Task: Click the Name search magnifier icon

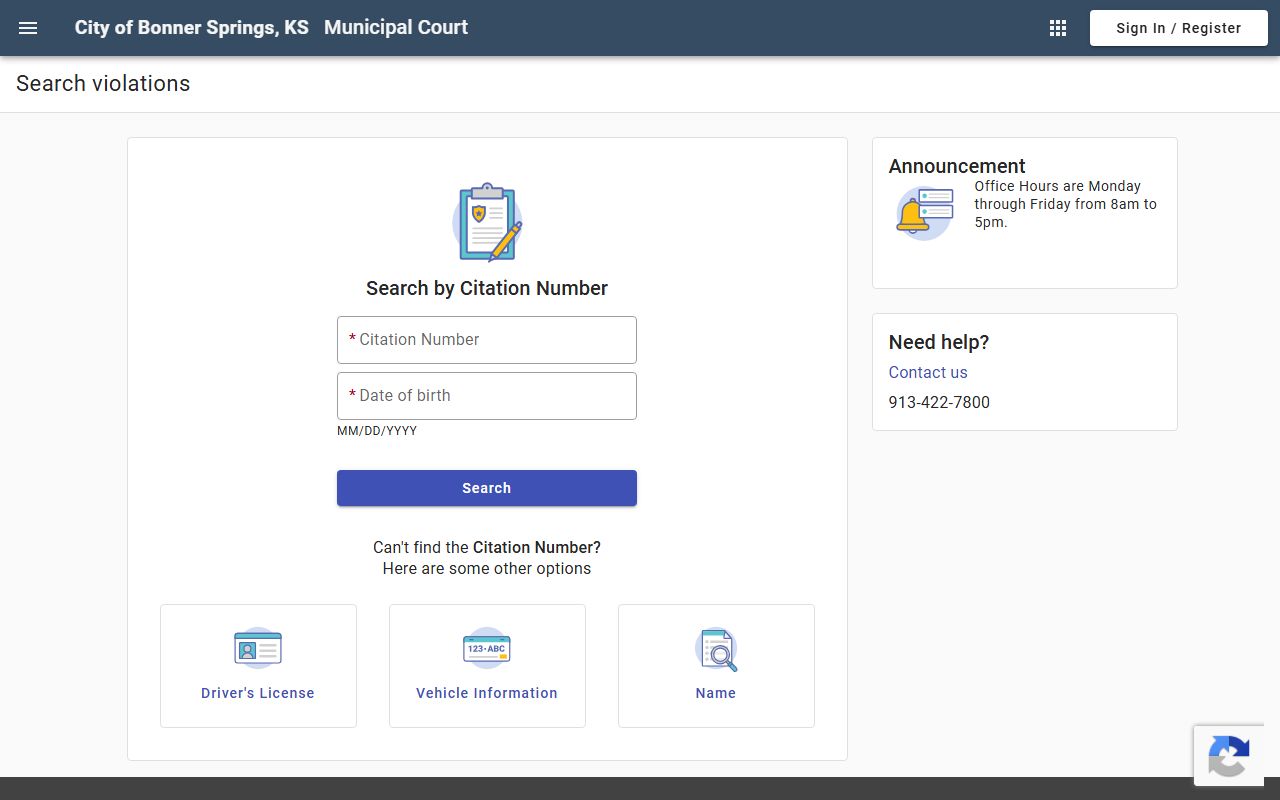Action: [716, 649]
